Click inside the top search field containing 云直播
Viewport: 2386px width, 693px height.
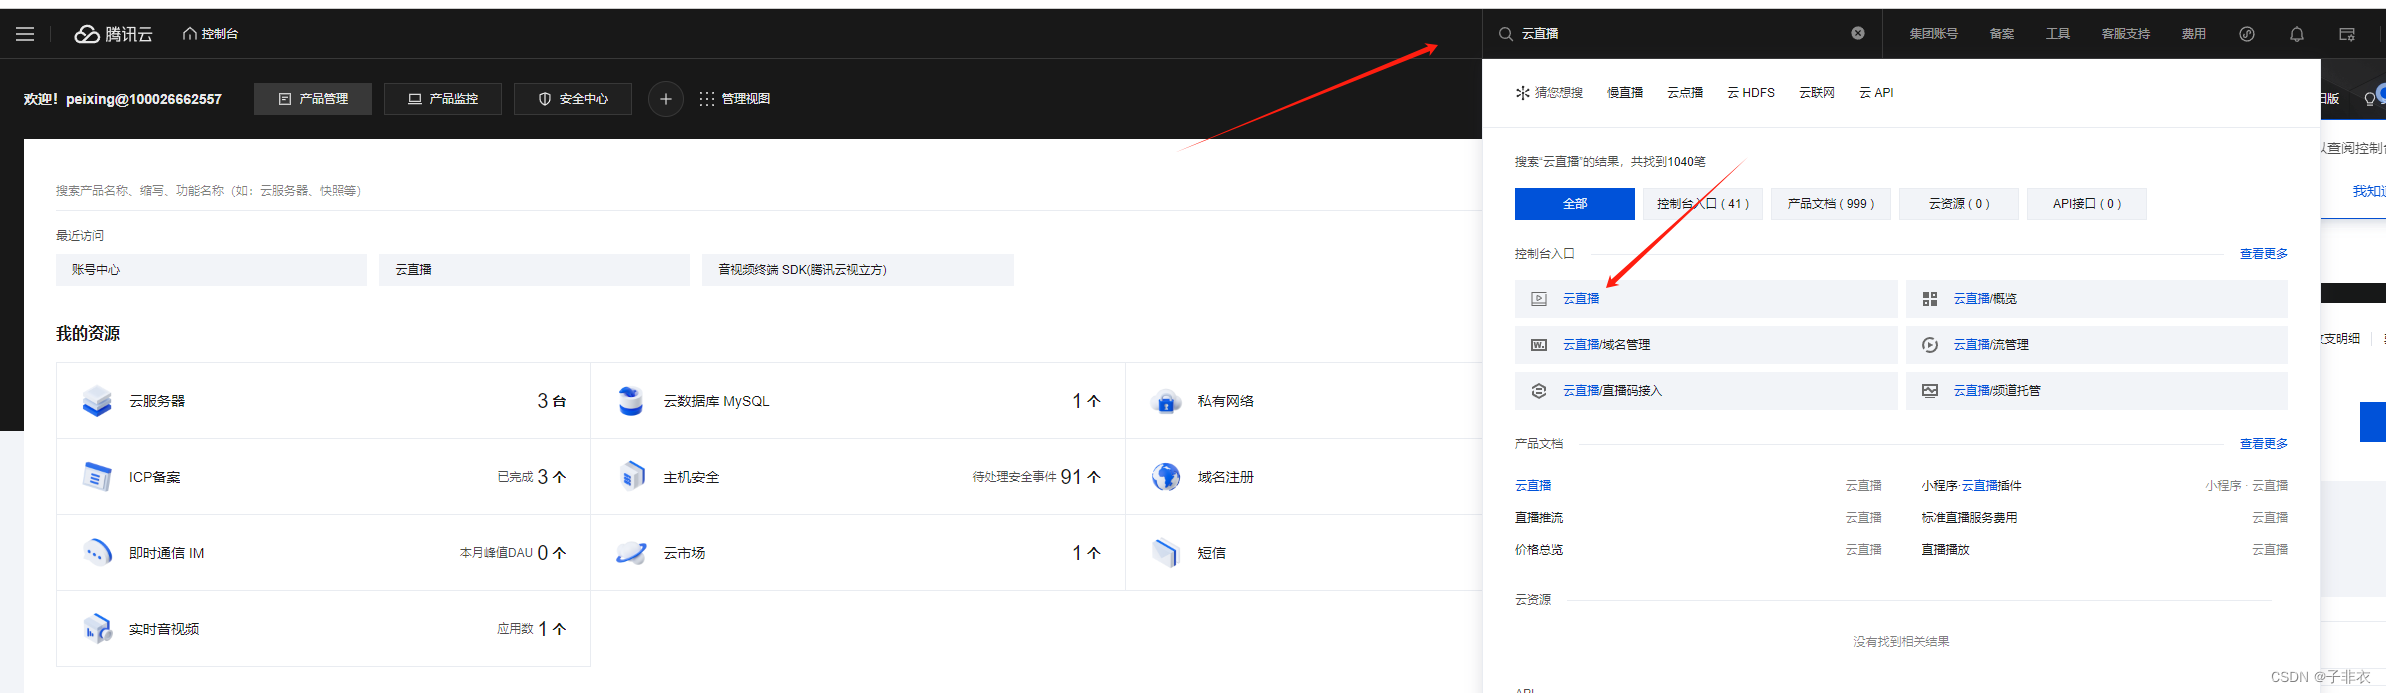click(x=1680, y=34)
